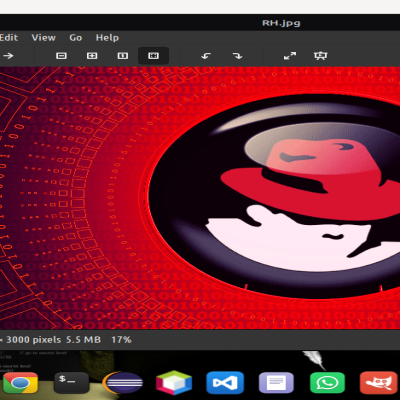Click the 5.5 MB file size

click(x=83, y=340)
